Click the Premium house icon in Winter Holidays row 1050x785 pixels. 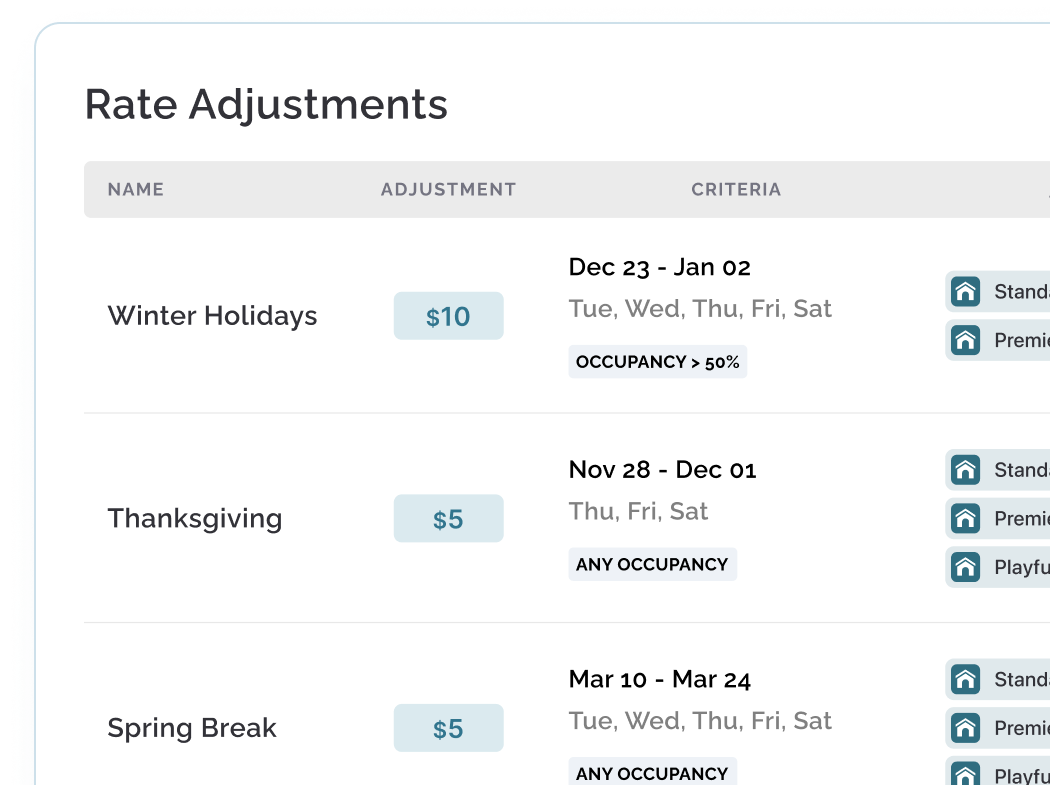tap(965, 340)
